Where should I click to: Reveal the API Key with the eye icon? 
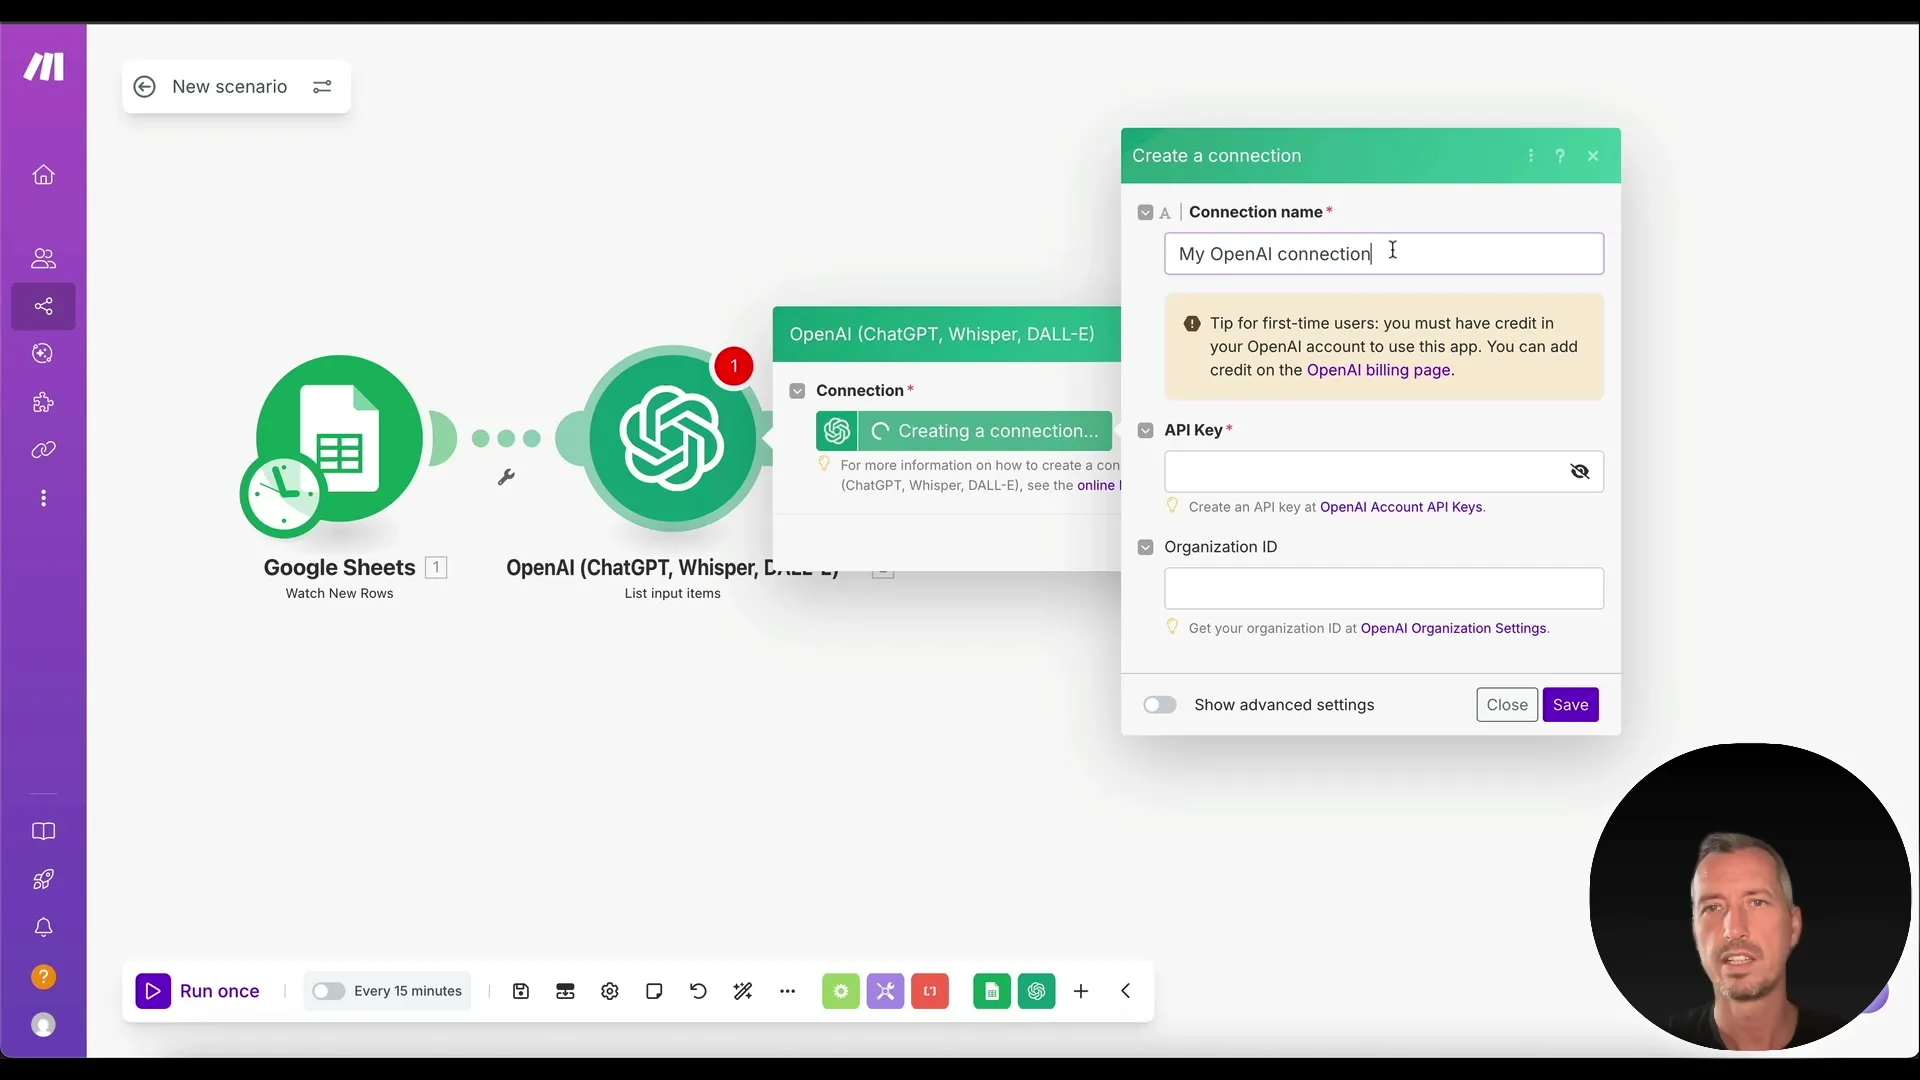1580,471
